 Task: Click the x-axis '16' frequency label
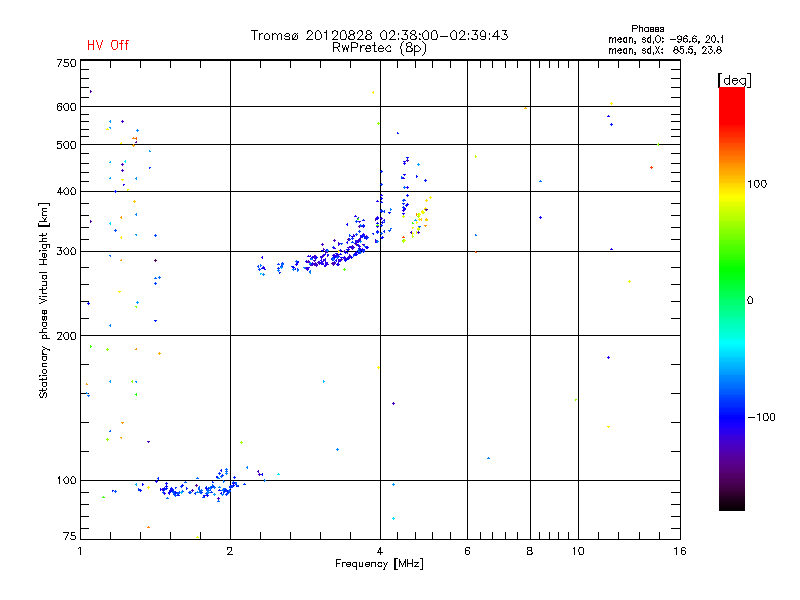point(680,551)
